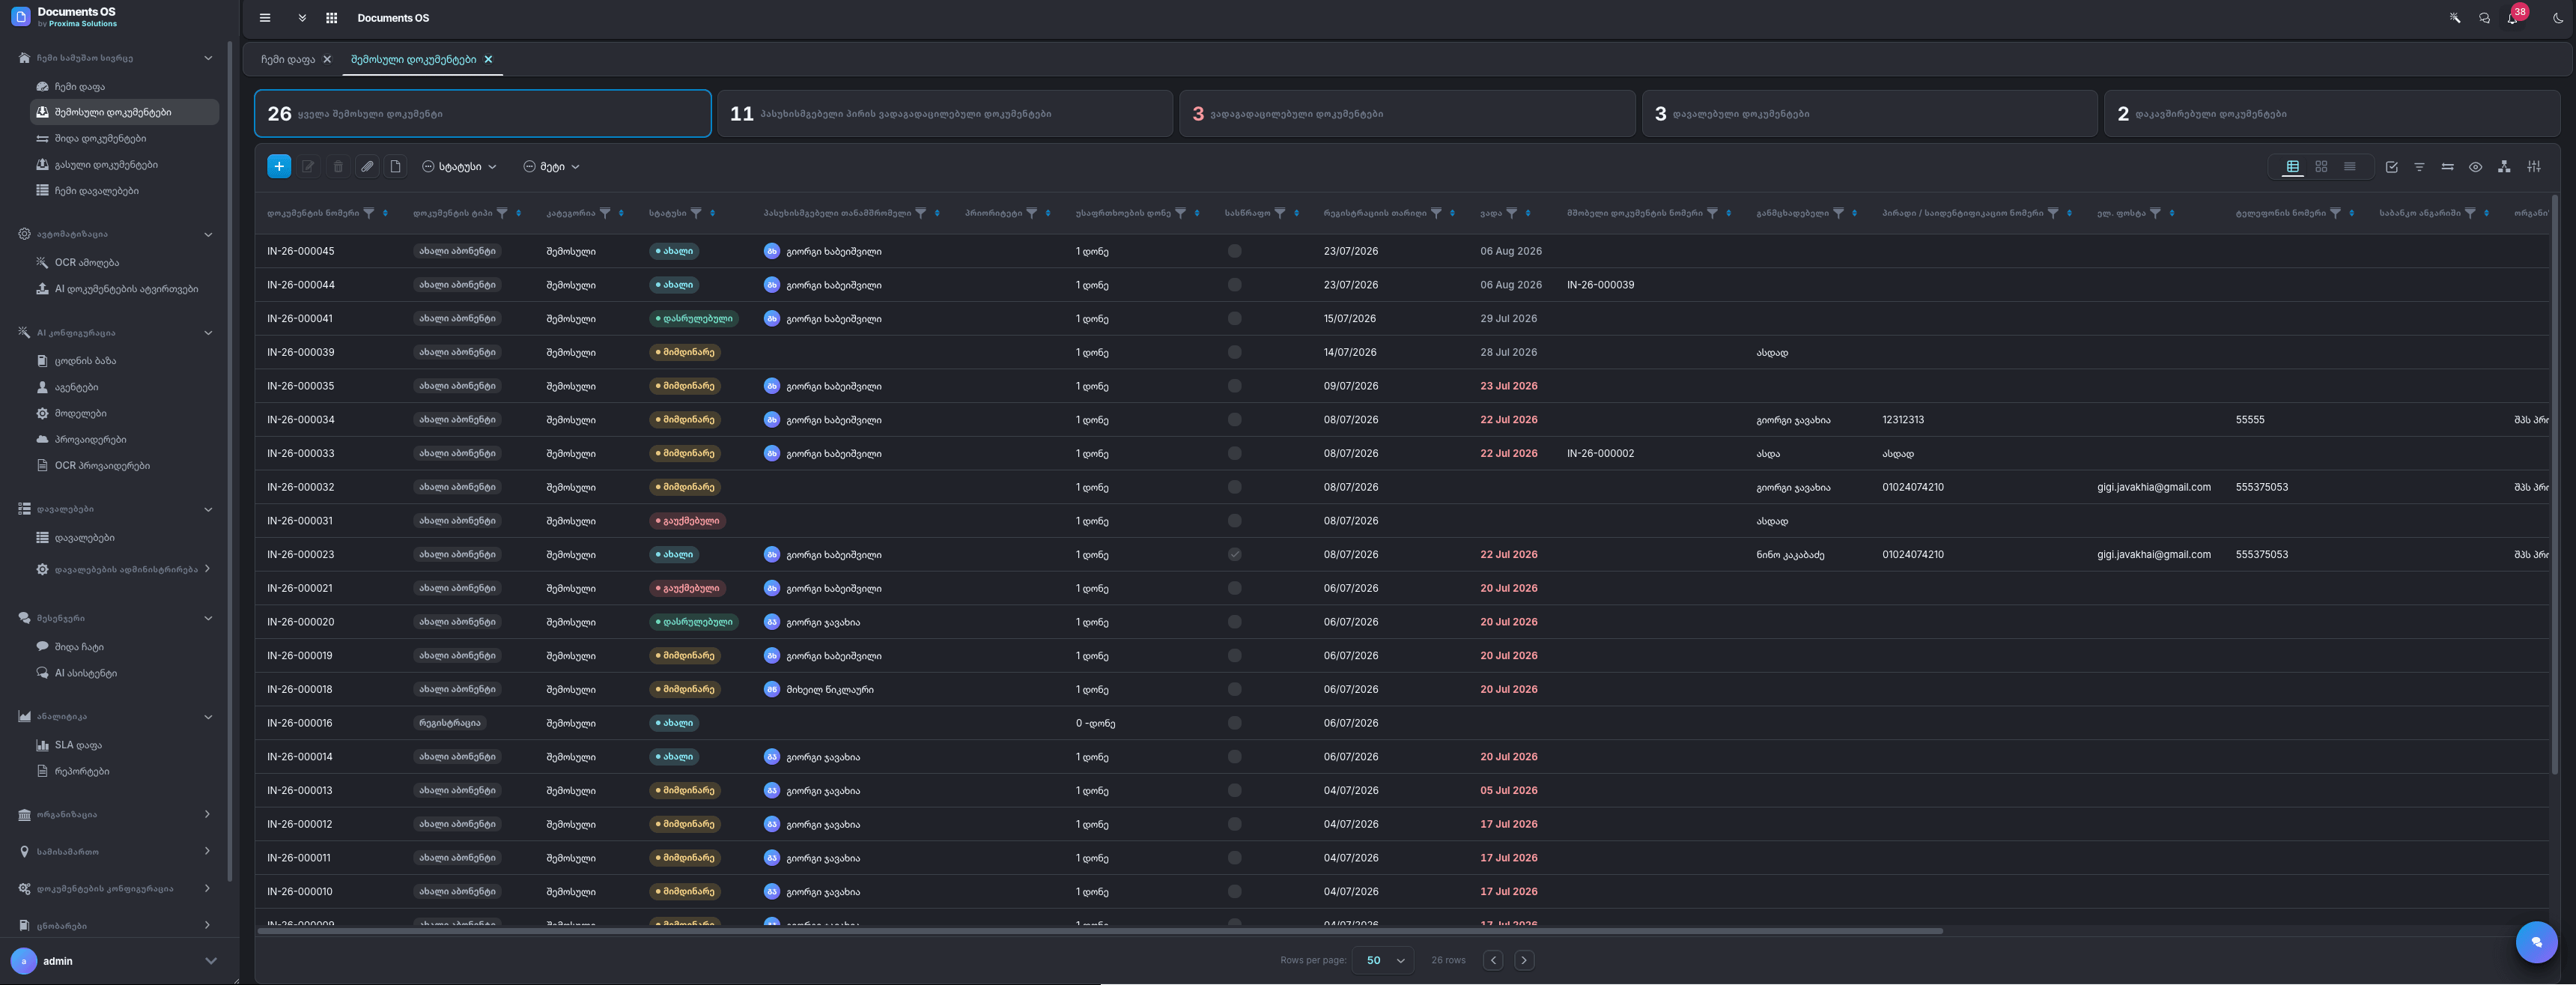Viewport: 2576px width, 985px height.
Task: Open the sliders column settings icon
Action: coord(2533,167)
